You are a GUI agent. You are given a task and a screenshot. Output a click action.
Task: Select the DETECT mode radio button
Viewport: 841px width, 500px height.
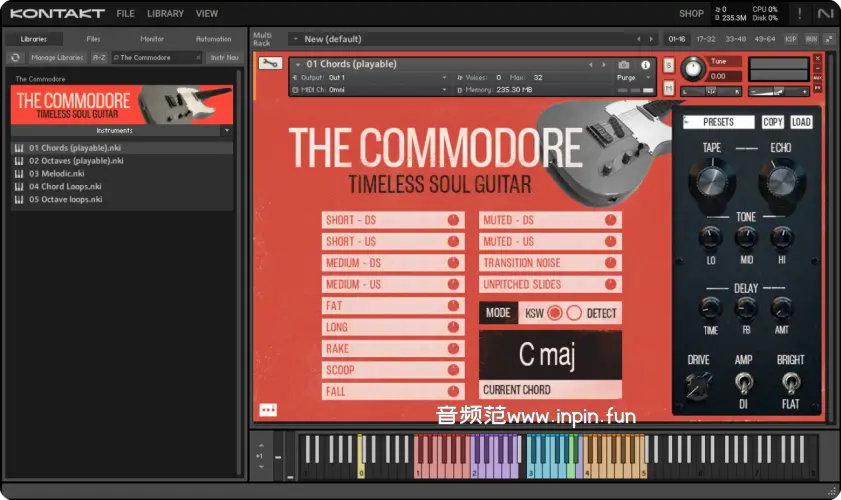[574, 313]
